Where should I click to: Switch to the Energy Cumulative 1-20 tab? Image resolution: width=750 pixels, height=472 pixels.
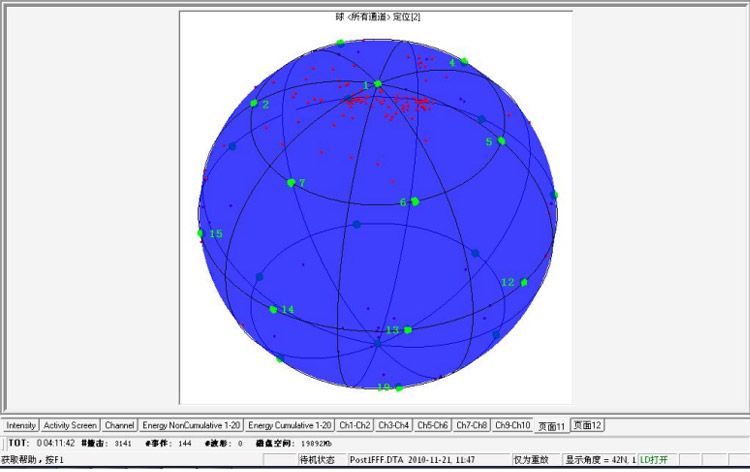(x=290, y=425)
